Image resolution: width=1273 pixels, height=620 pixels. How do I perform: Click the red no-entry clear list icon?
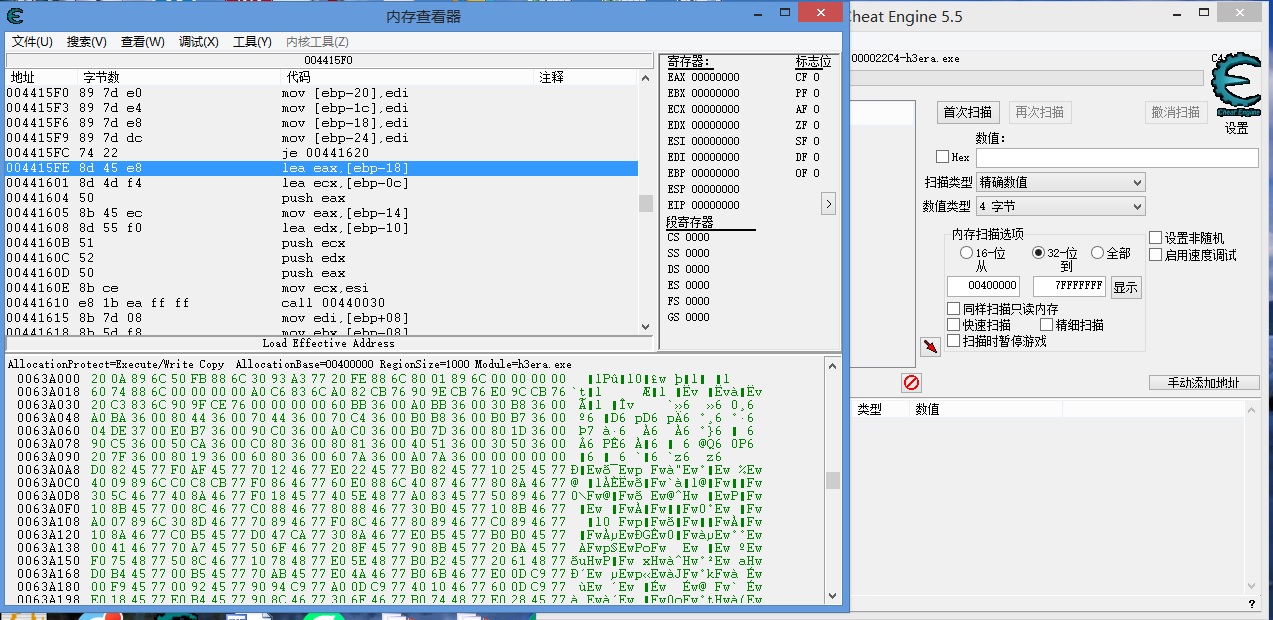(911, 383)
